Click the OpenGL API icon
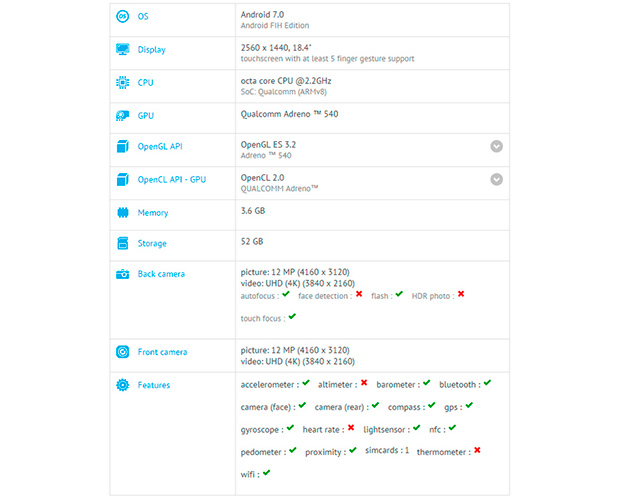620x500 pixels. pos(122,147)
